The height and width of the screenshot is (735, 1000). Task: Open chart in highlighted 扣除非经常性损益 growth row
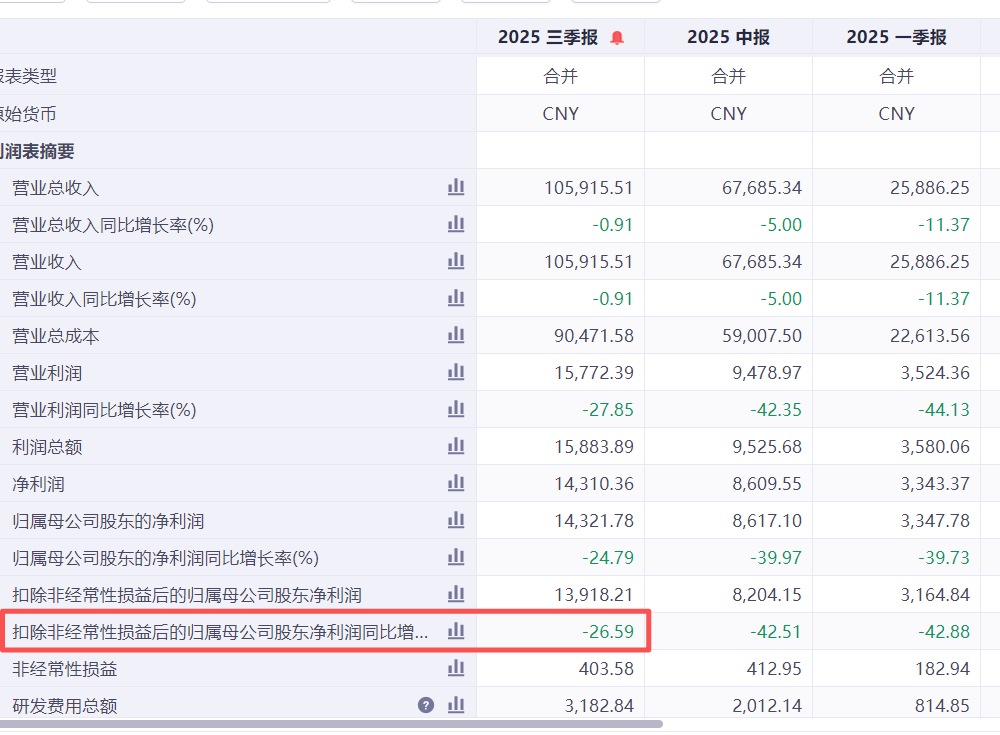click(x=456, y=631)
